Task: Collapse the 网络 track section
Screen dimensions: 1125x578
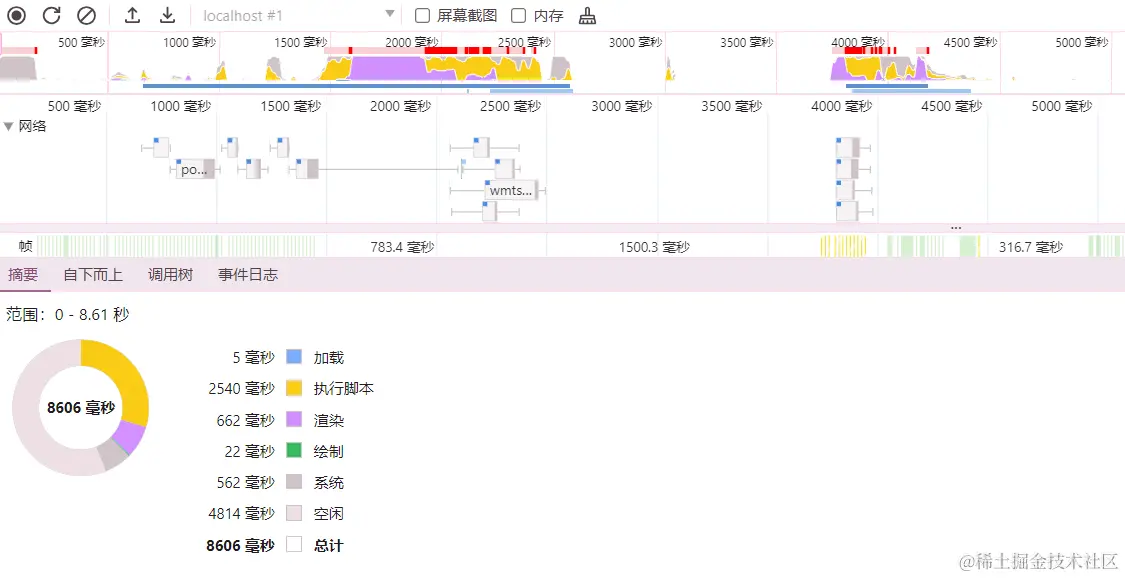Action: 9,127
